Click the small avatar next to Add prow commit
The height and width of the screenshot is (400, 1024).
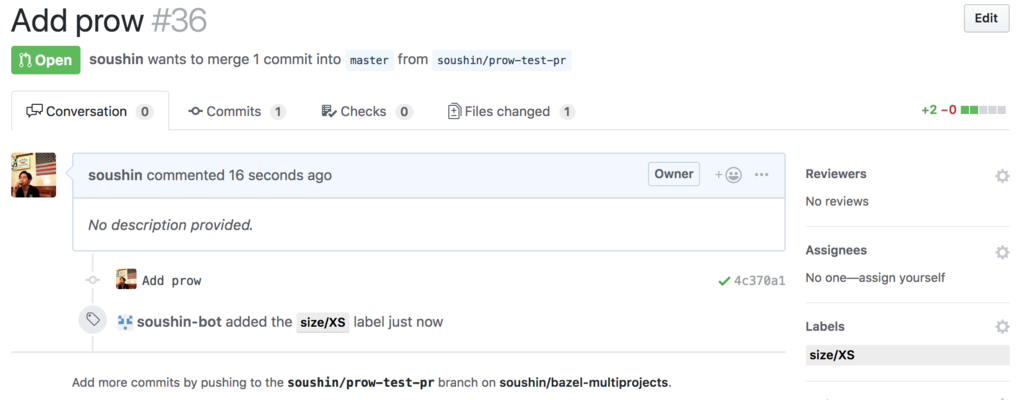point(126,279)
